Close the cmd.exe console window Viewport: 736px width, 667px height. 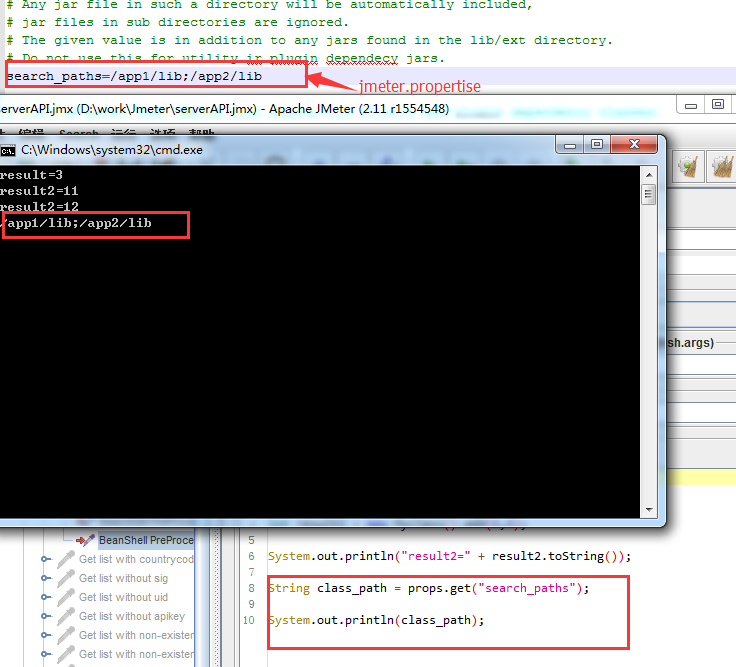point(634,145)
